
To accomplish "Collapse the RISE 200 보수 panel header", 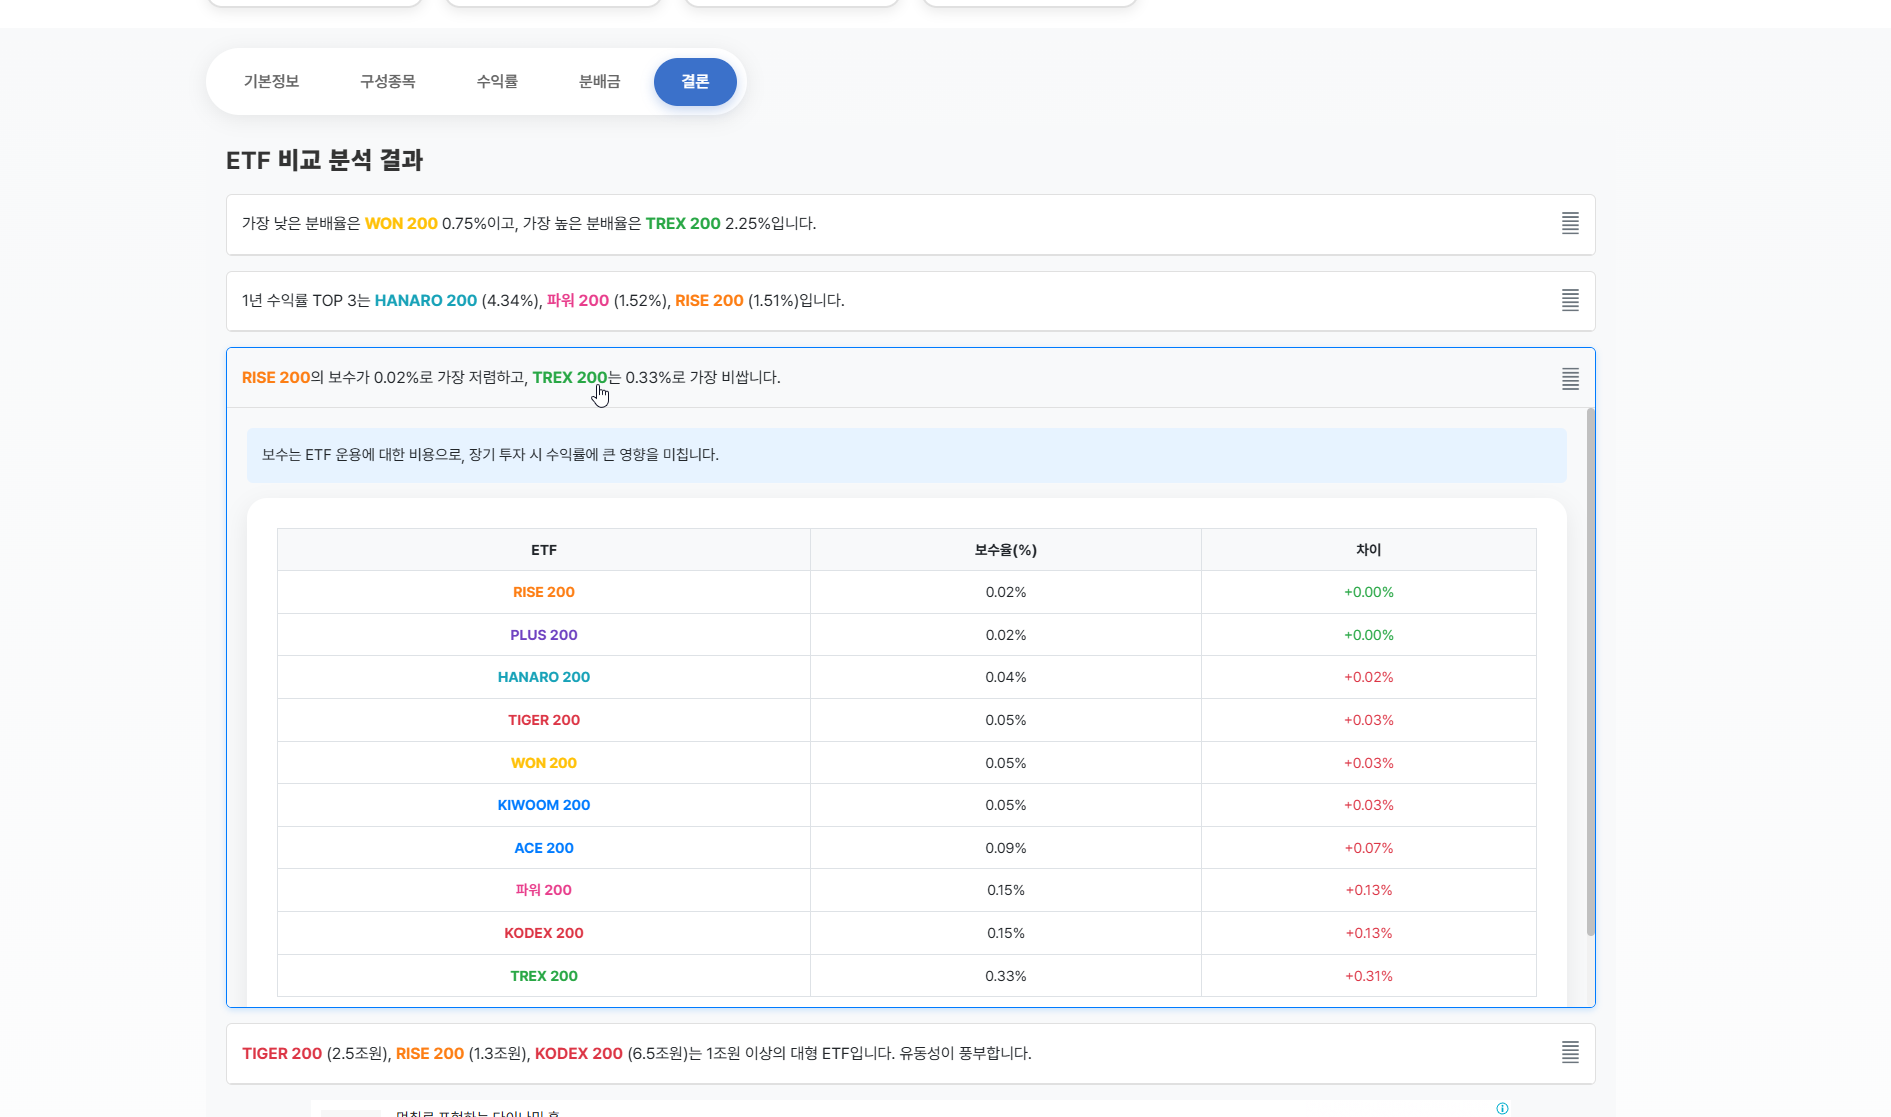I will pos(910,378).
